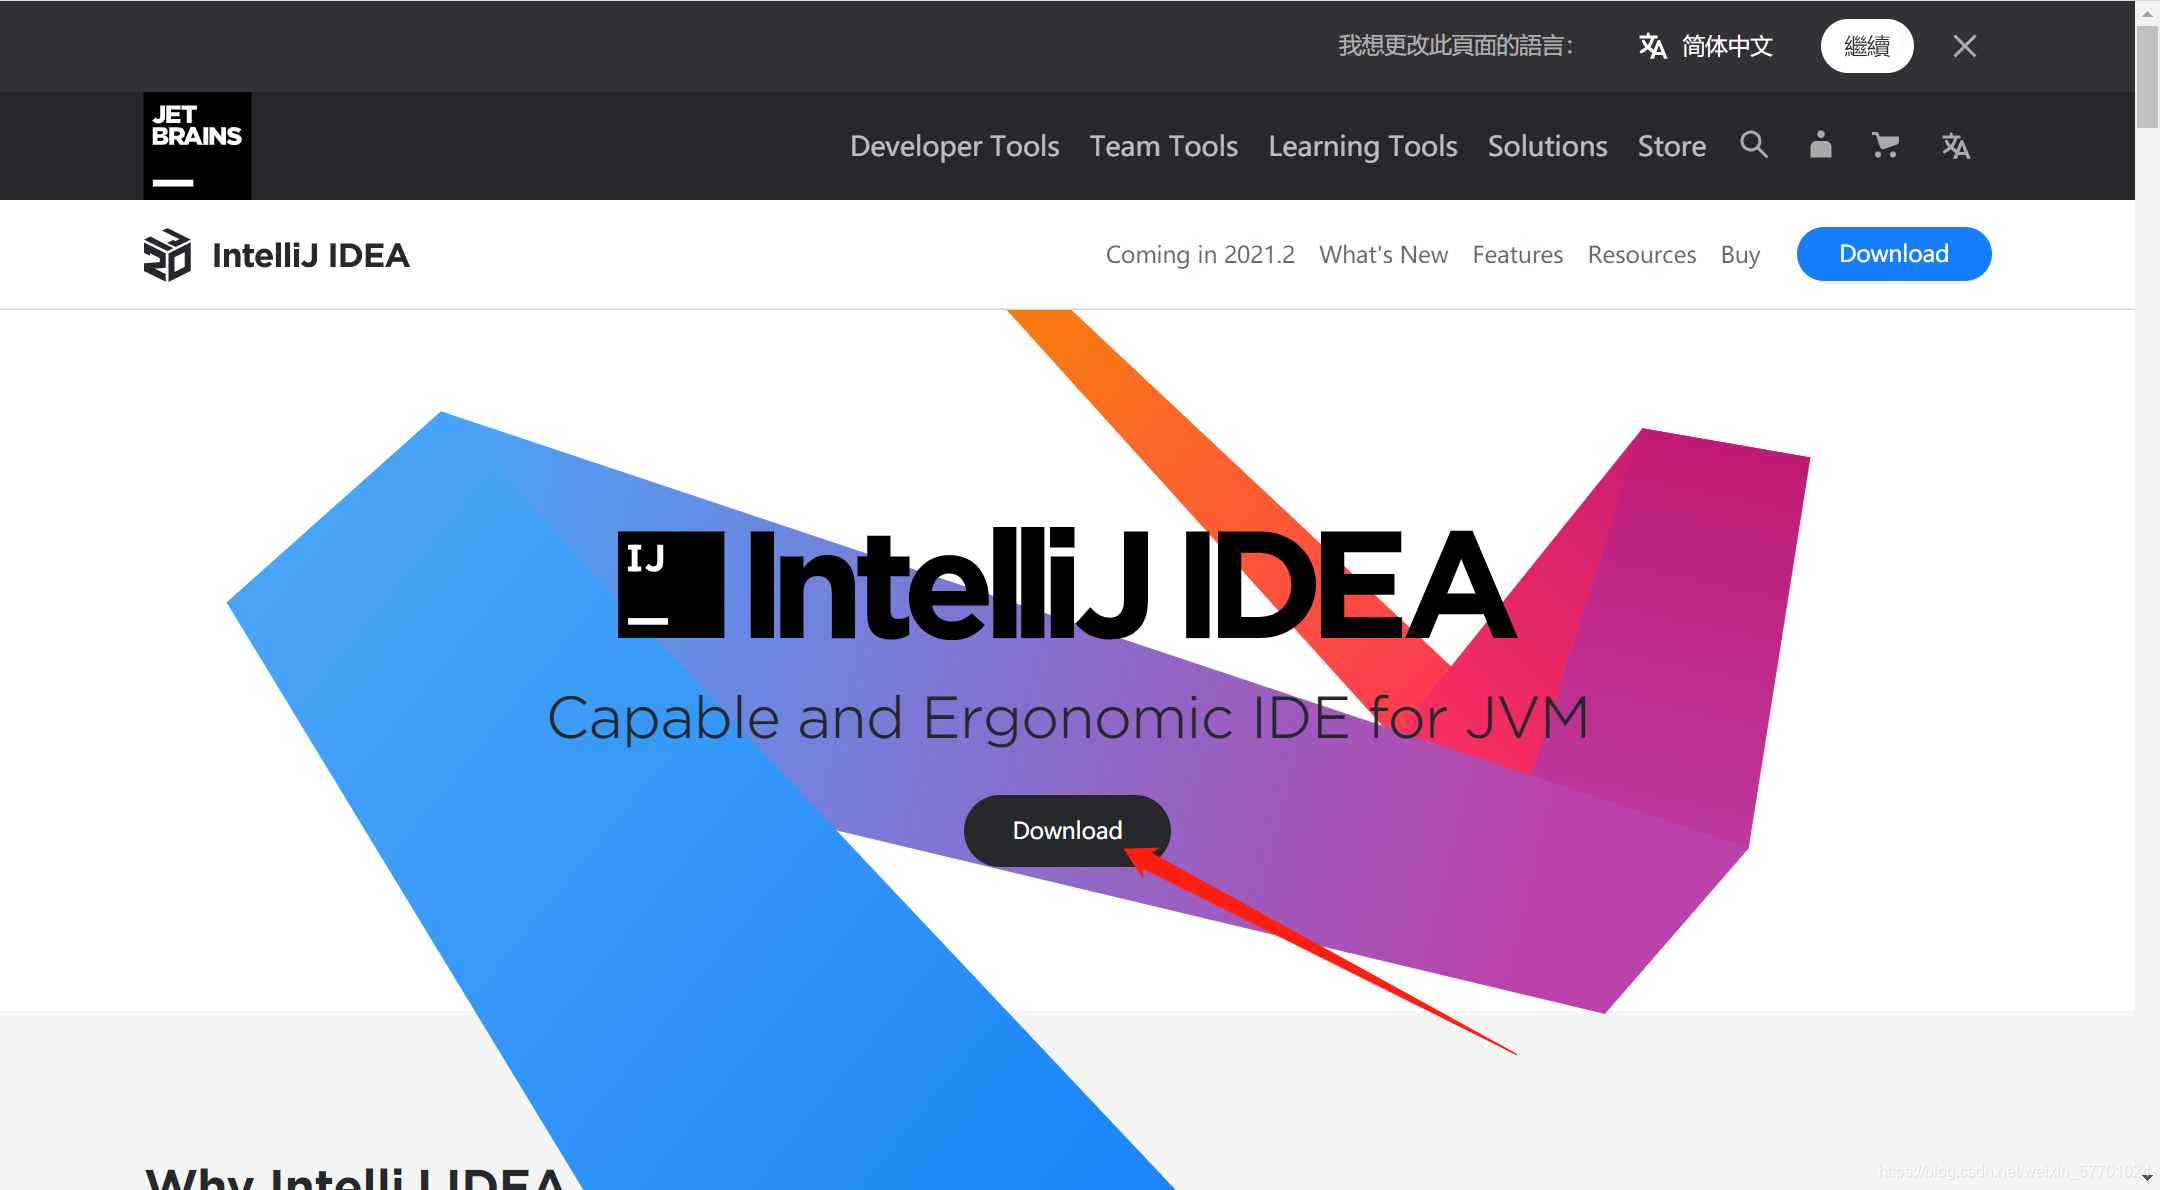Click the 繼續 continue button
2160x1190 pixels.
(x=1867, y=46)
